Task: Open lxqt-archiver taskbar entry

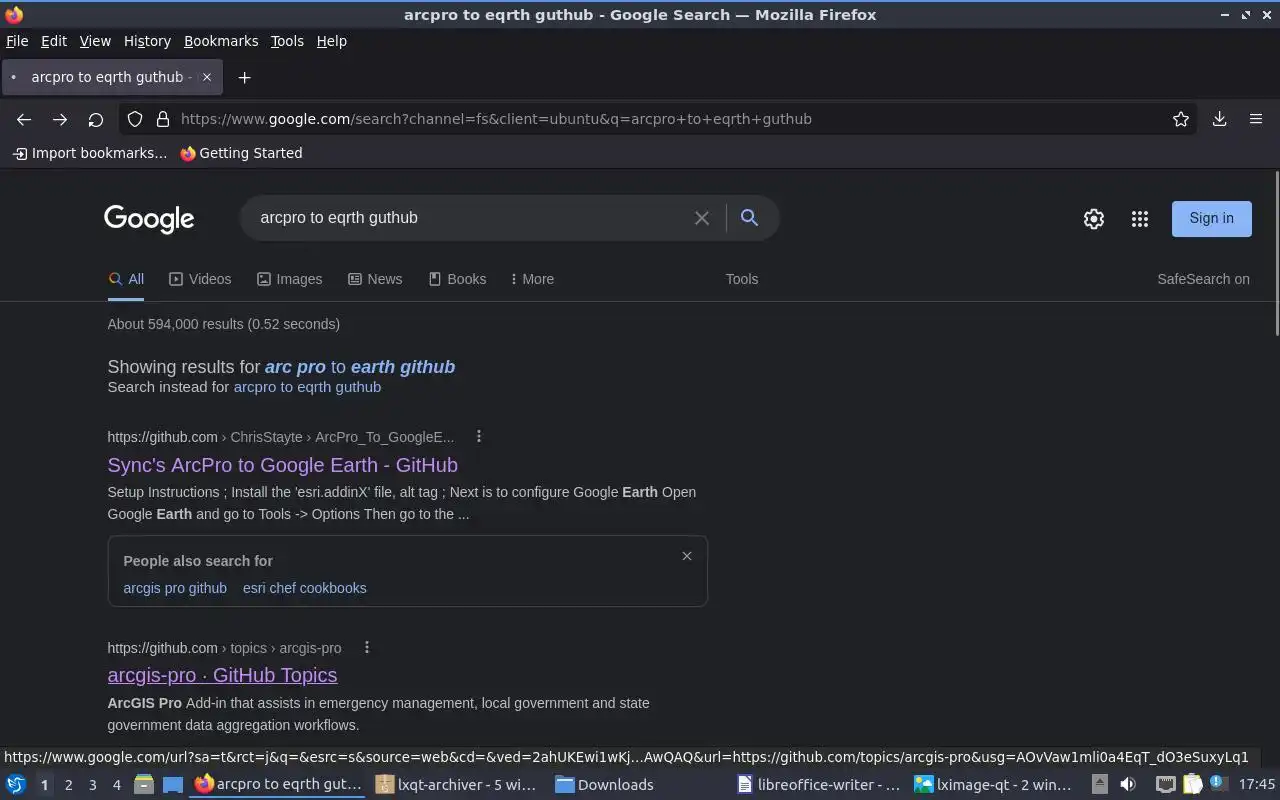Action: (458, 785)
